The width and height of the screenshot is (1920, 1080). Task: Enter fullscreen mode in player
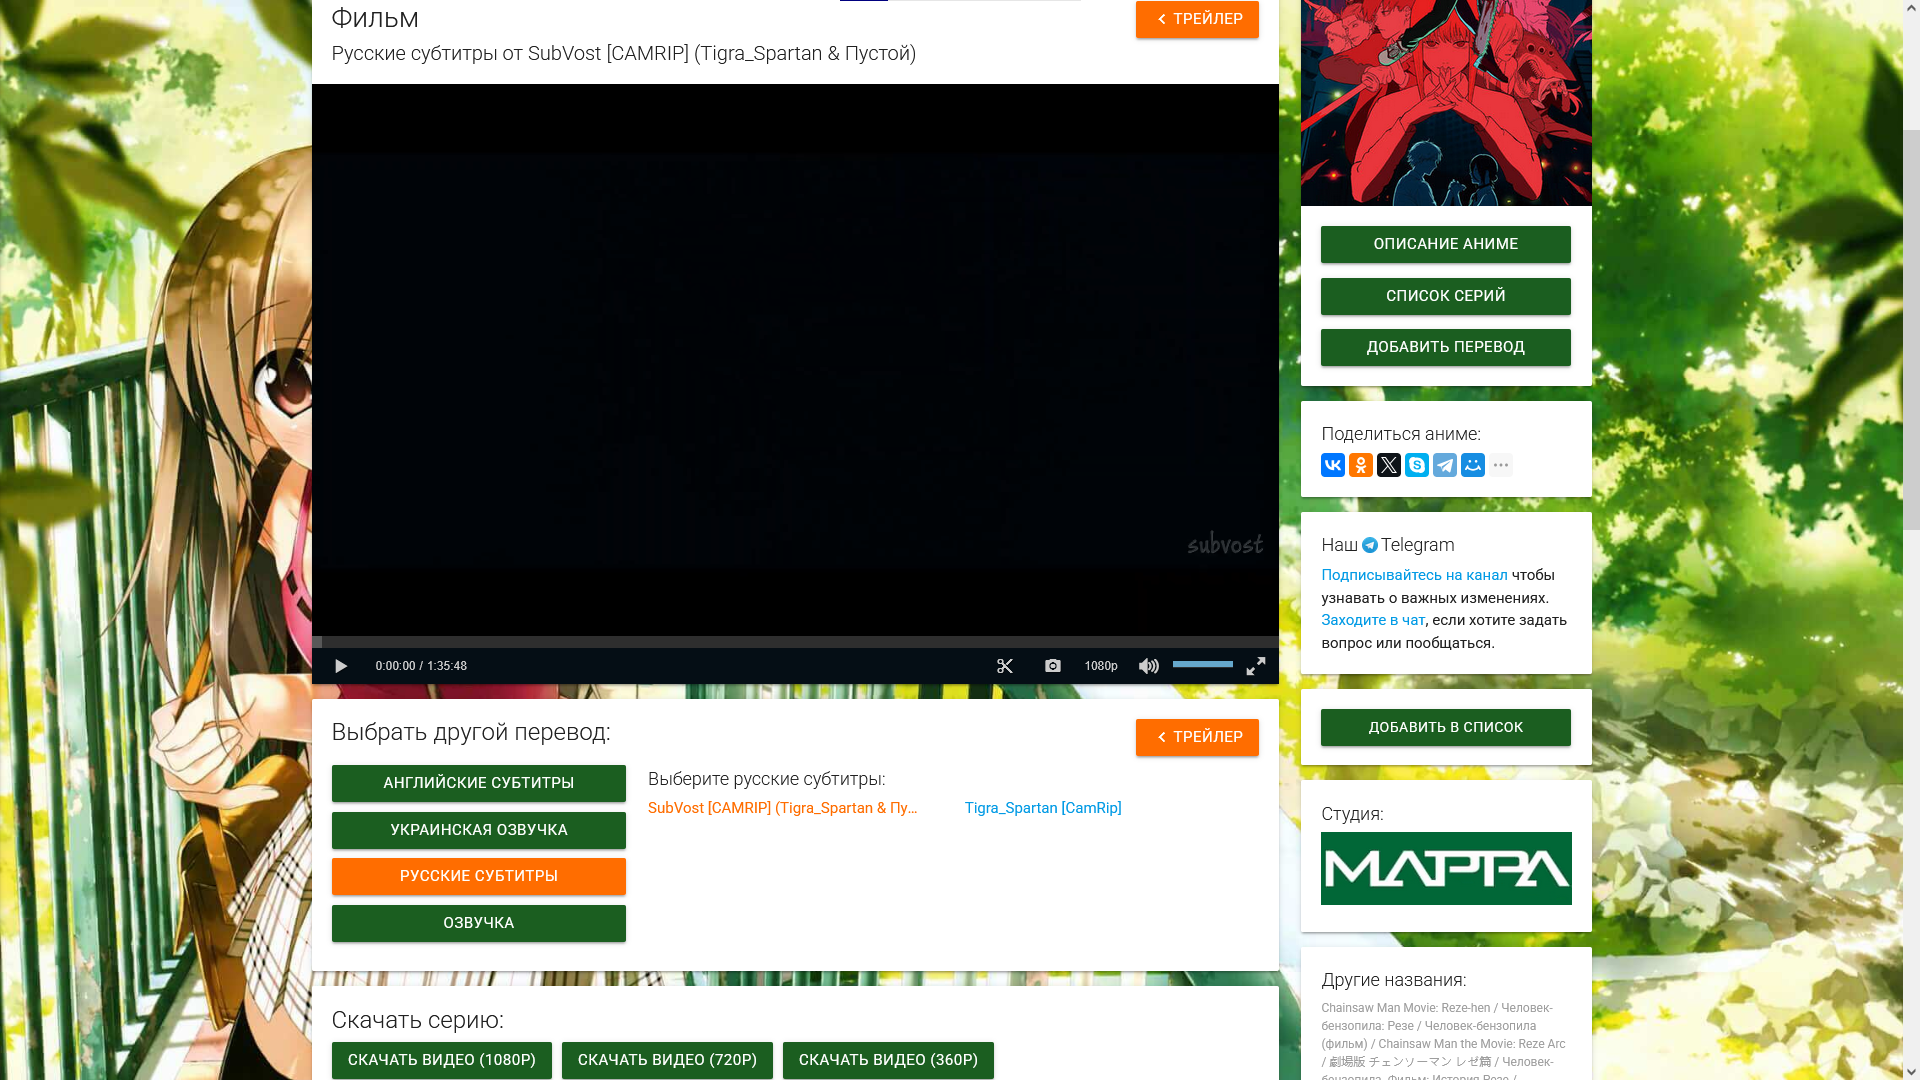tap(1256, 666)
